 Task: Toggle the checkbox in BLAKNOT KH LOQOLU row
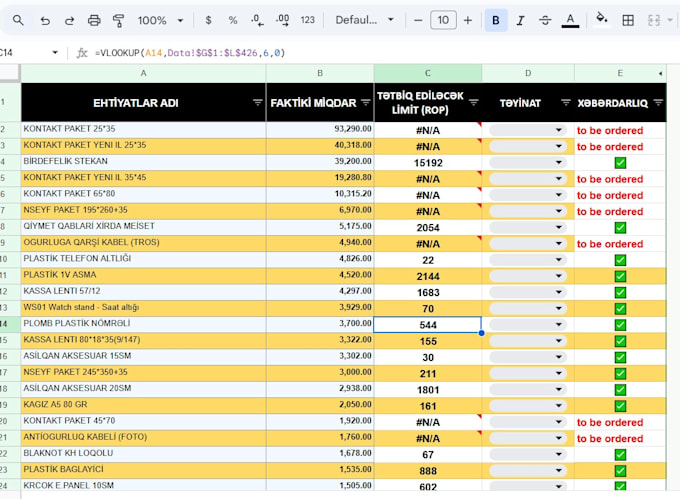pos(620,455)
